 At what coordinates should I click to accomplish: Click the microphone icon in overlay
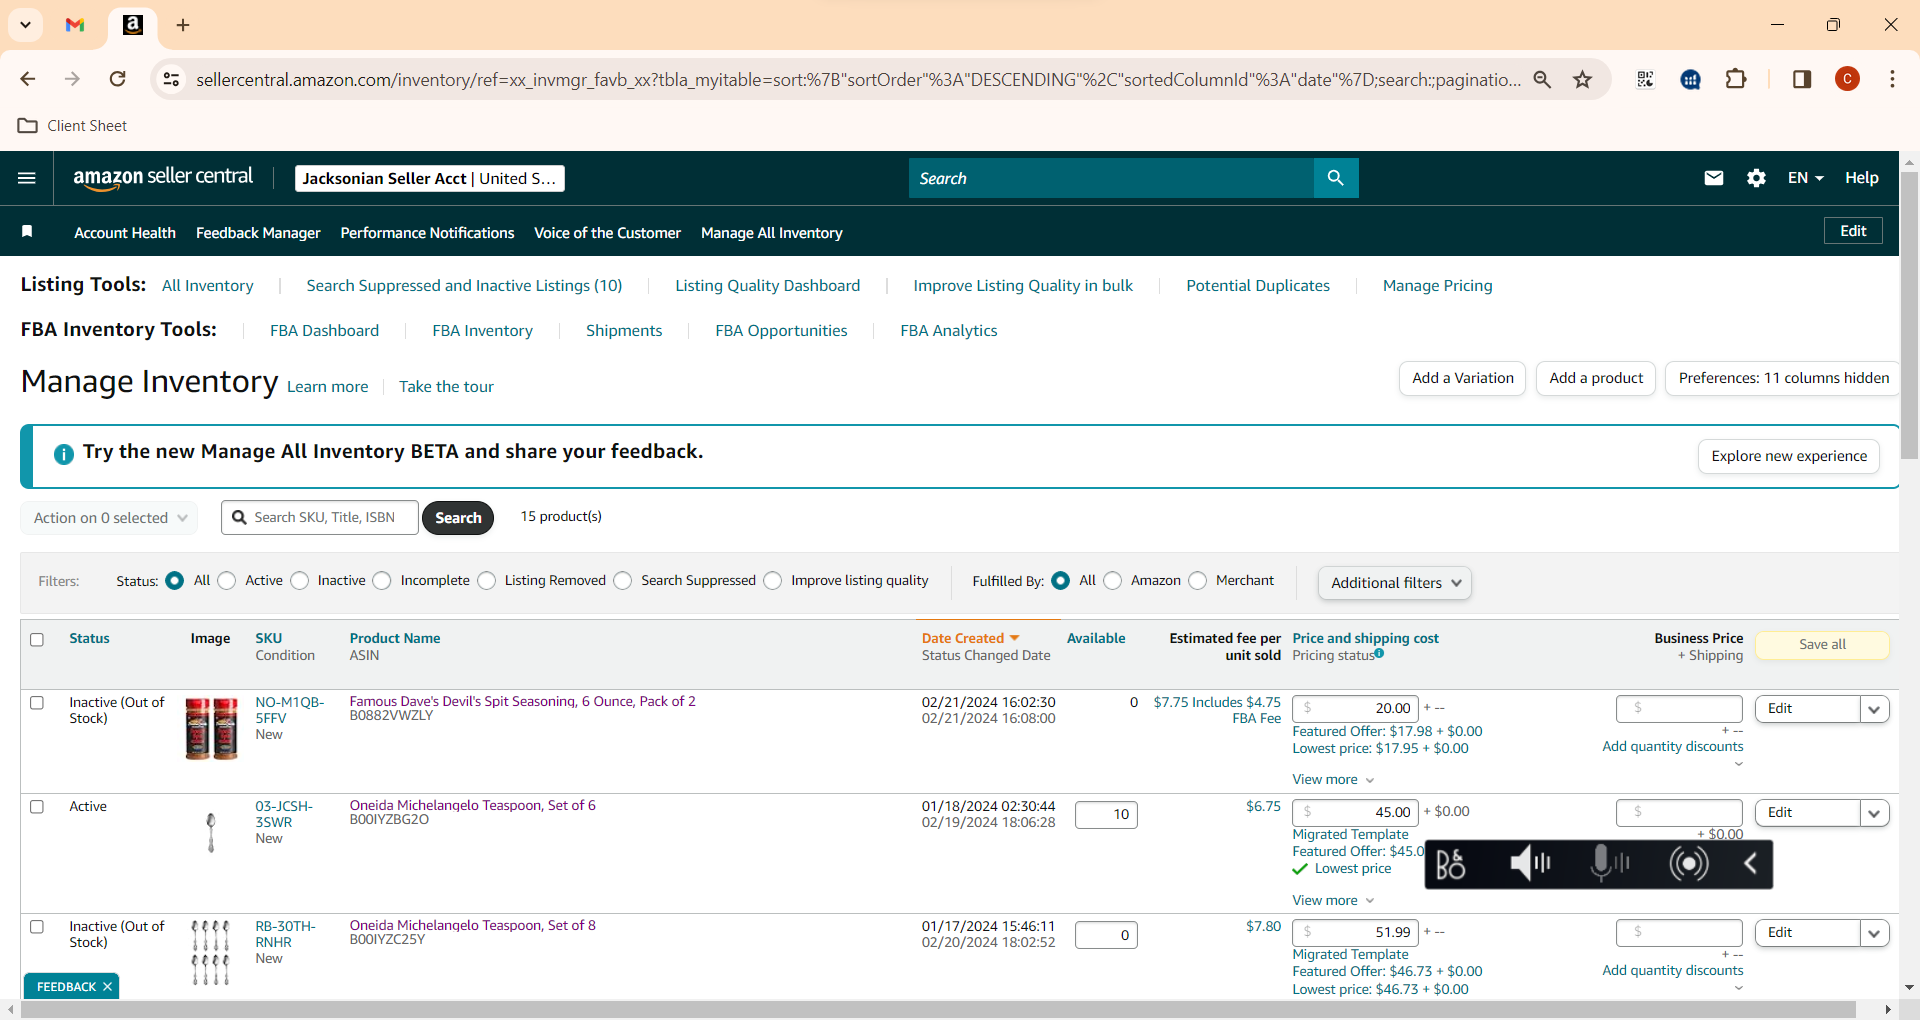coord(1609,863)
